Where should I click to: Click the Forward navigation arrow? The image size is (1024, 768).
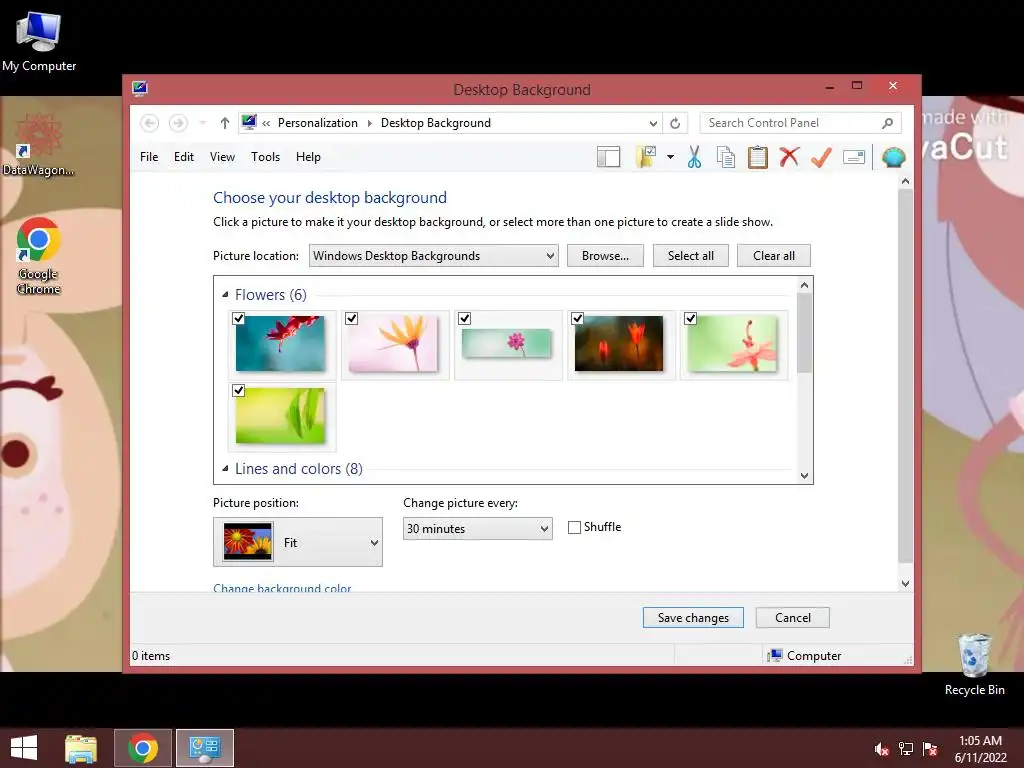[x=178, y=123]
